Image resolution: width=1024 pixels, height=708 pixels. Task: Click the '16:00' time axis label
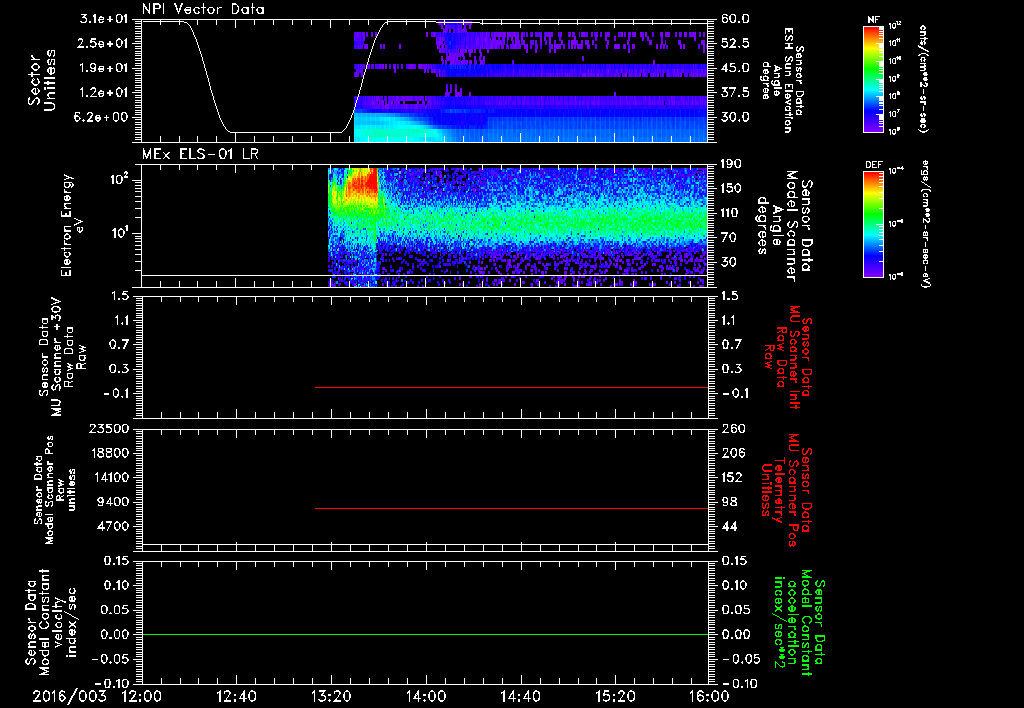coord(709,696)
